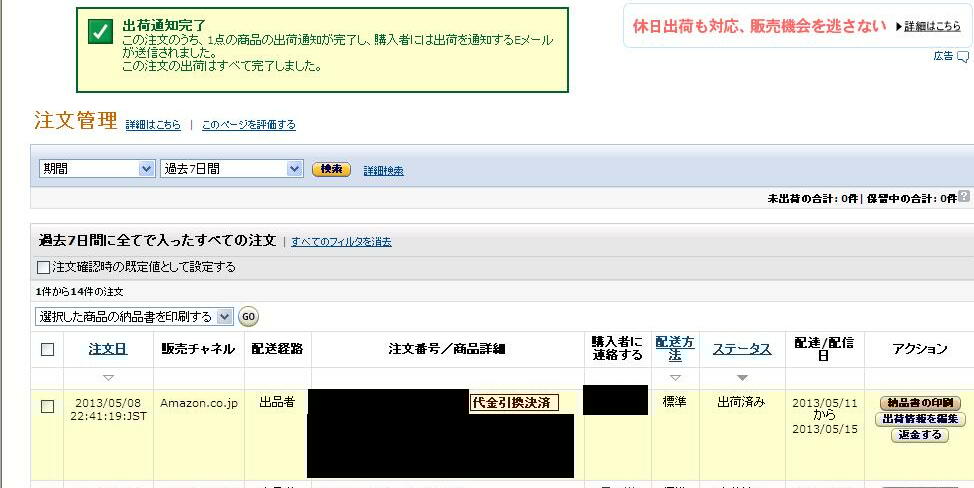974x488 pixels.
Task: Click 未出荷の合計: 0件 text
Action: (x=812, y=199)
